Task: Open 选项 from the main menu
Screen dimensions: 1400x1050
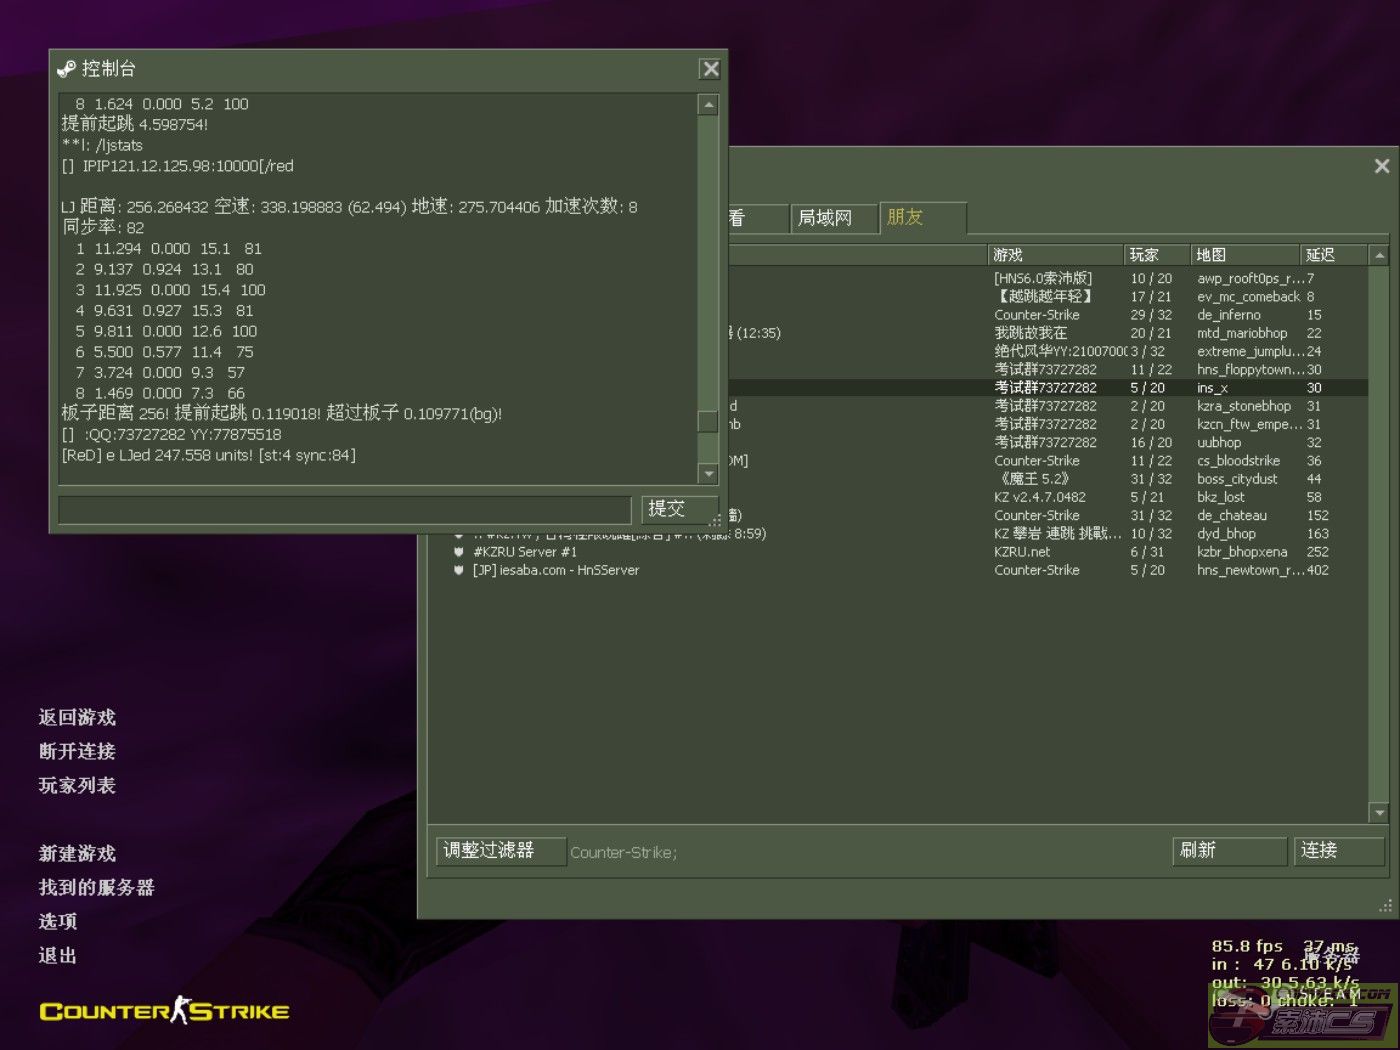Action: click(58, 921)
